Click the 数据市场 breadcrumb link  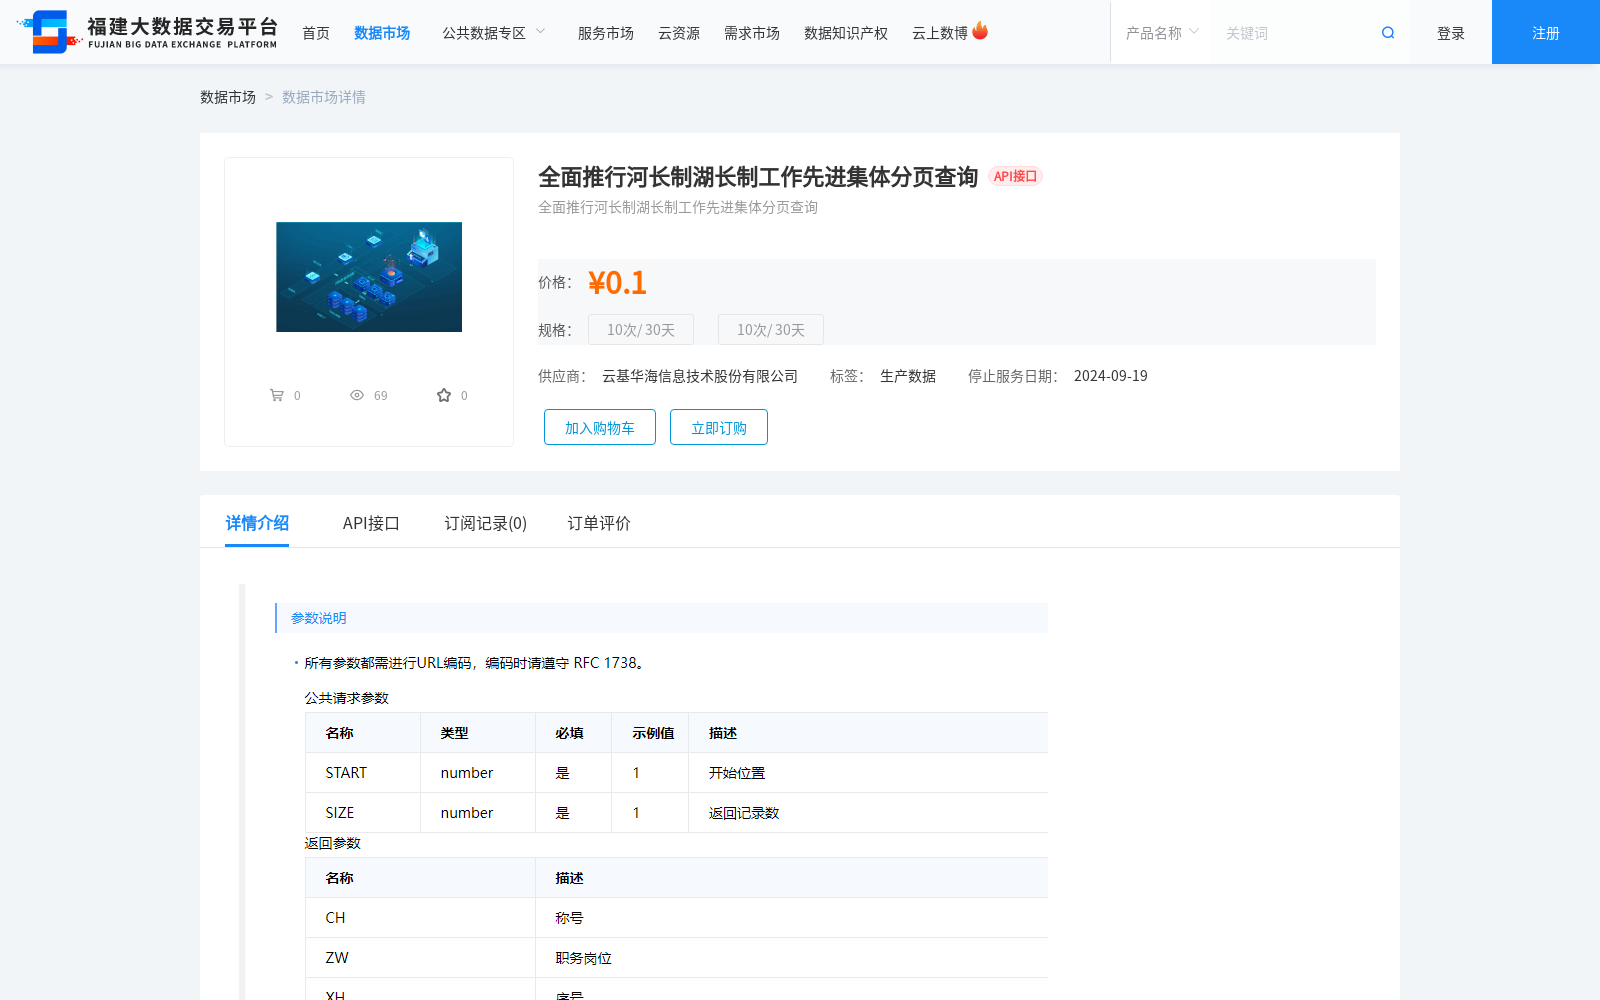228,97
